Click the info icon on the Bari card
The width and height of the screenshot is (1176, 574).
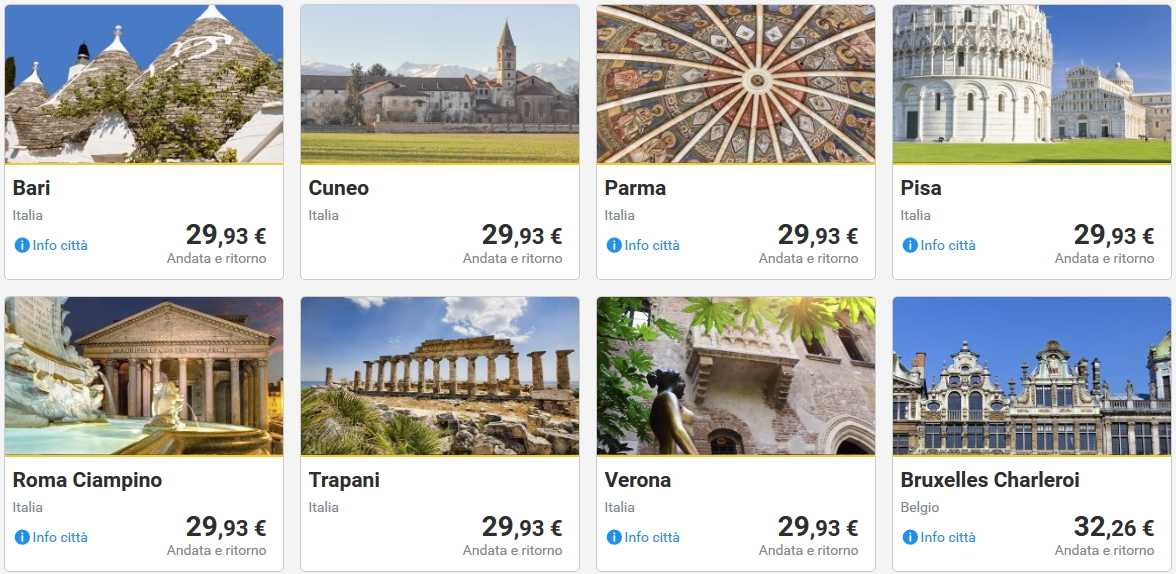(x=22, y=245)
